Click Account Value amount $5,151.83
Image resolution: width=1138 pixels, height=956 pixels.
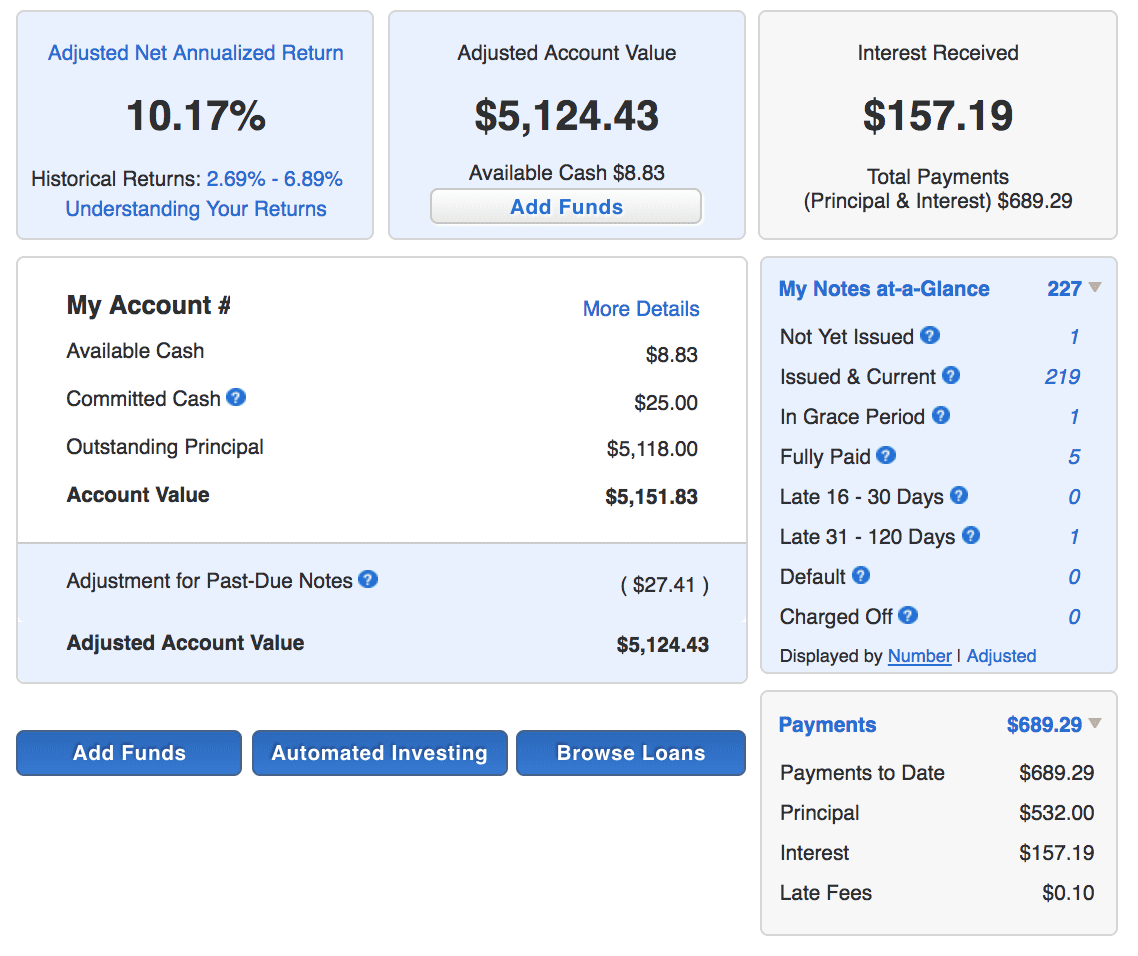coord(651,497)
